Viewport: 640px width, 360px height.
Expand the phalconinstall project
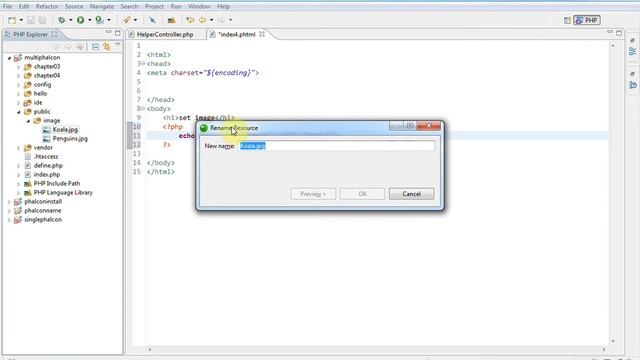9,202
